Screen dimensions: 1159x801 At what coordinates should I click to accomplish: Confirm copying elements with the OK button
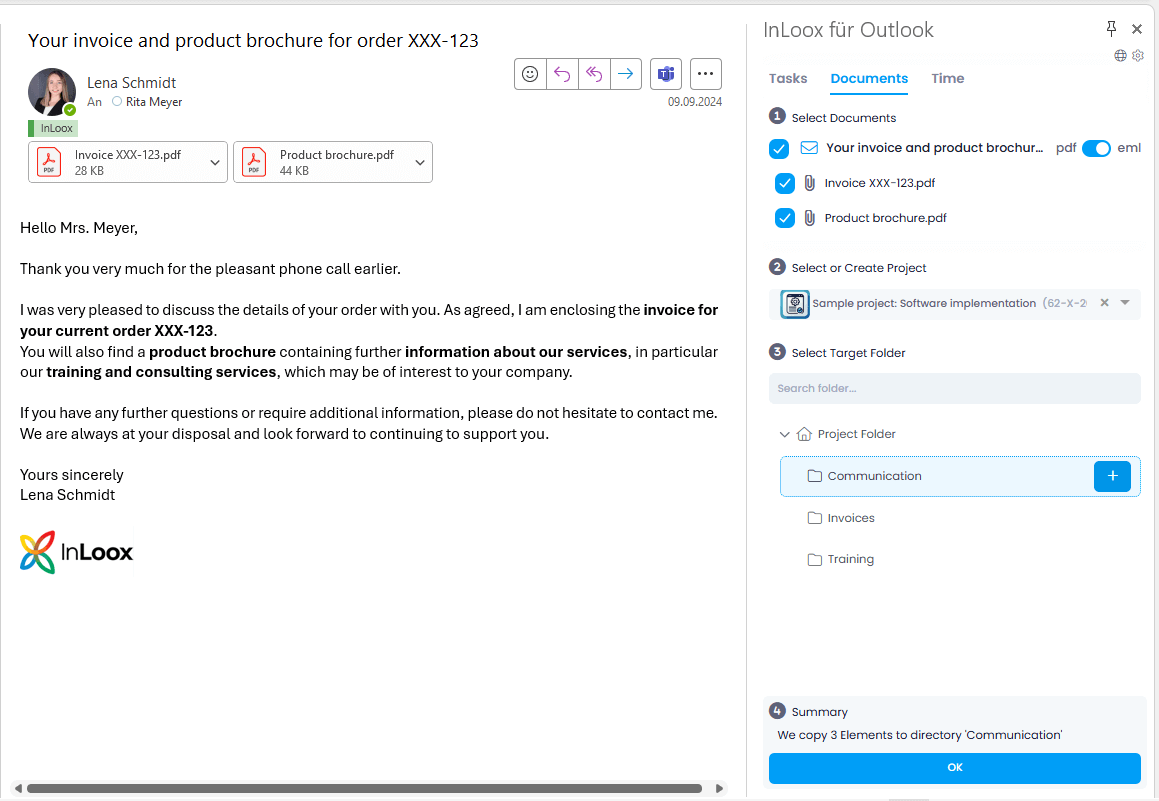pyautogui.click(x=954, y=767)
